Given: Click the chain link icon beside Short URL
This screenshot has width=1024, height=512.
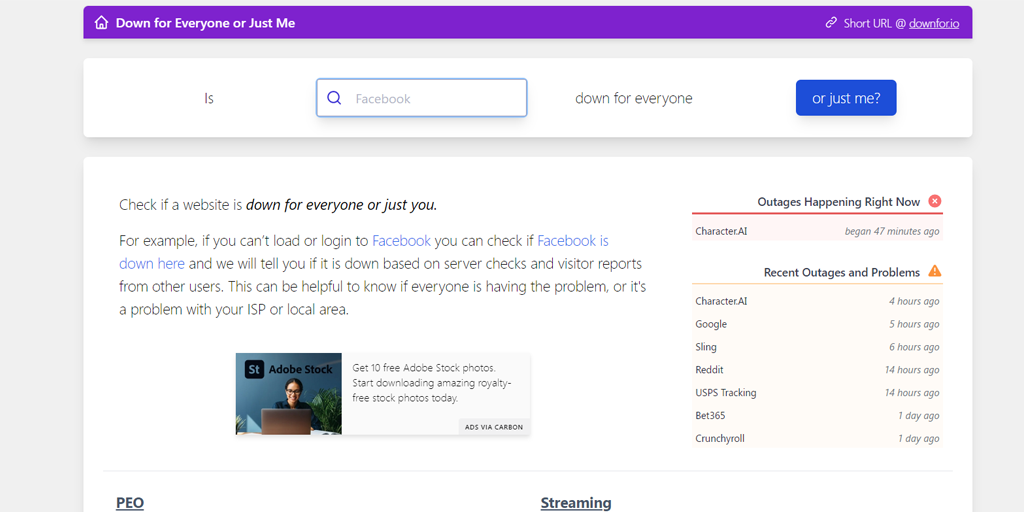Looking at the screenshot, I should coord(831,23).
